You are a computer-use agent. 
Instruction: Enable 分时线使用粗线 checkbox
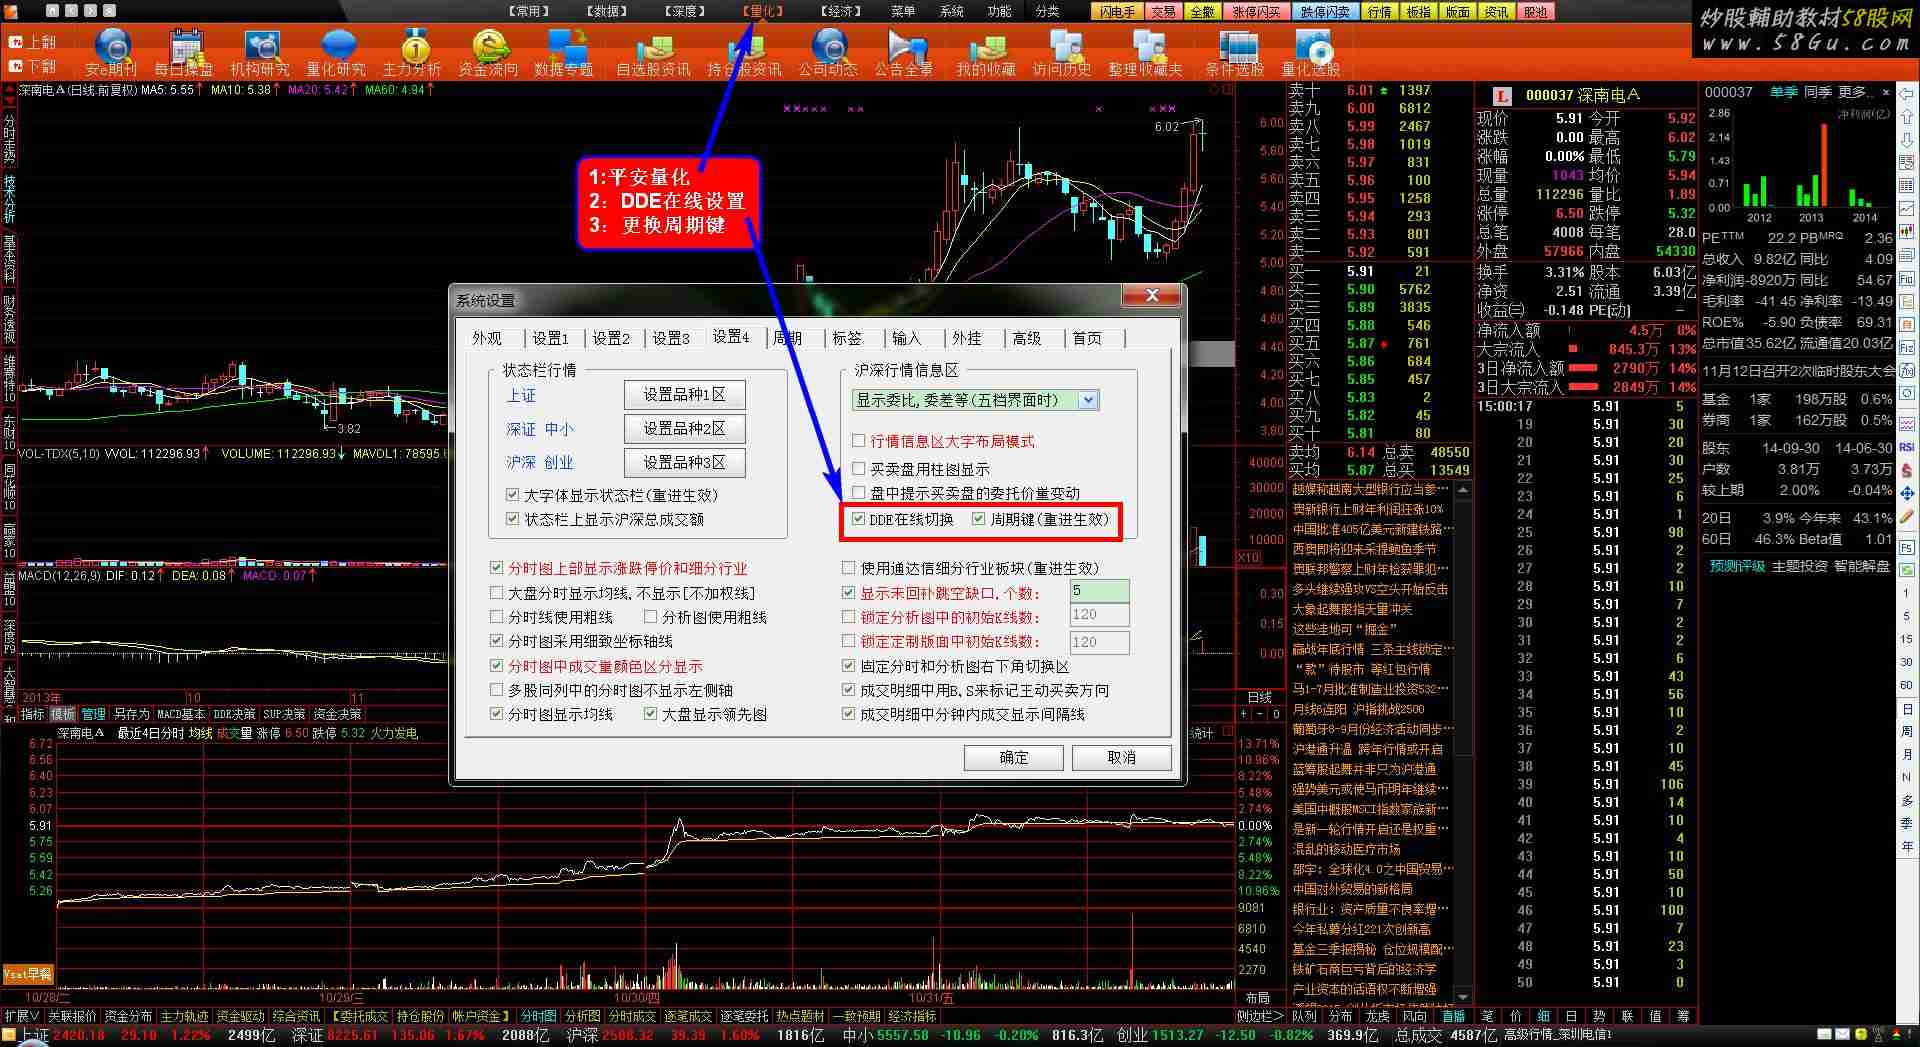(497, 617)
